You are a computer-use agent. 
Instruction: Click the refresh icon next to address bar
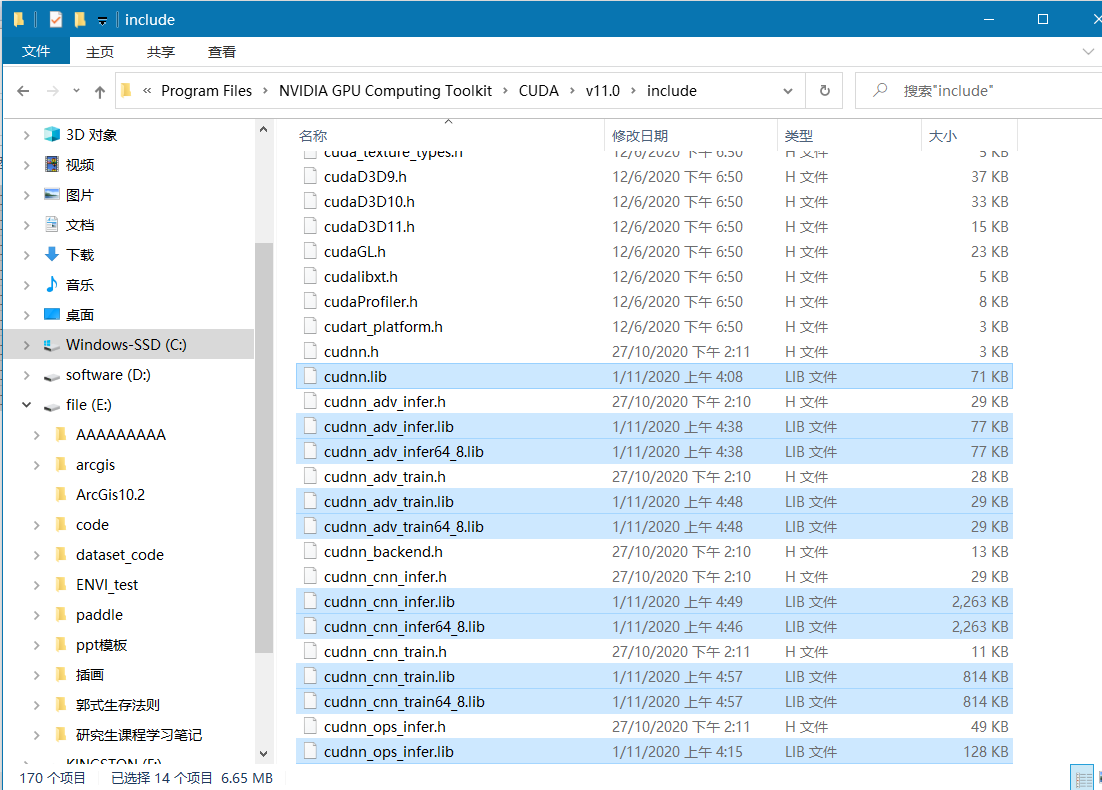click(x=823, y=90)
